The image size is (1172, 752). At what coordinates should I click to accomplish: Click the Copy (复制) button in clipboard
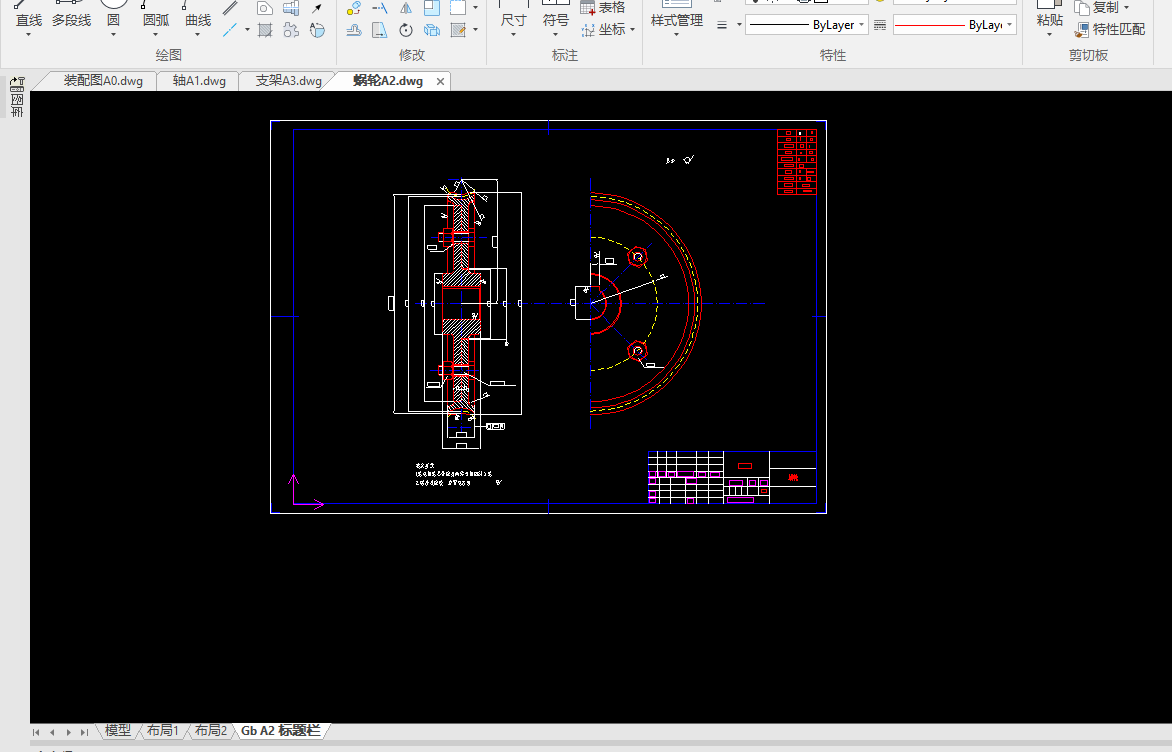pyautogui.click(x=1102, y=7)
